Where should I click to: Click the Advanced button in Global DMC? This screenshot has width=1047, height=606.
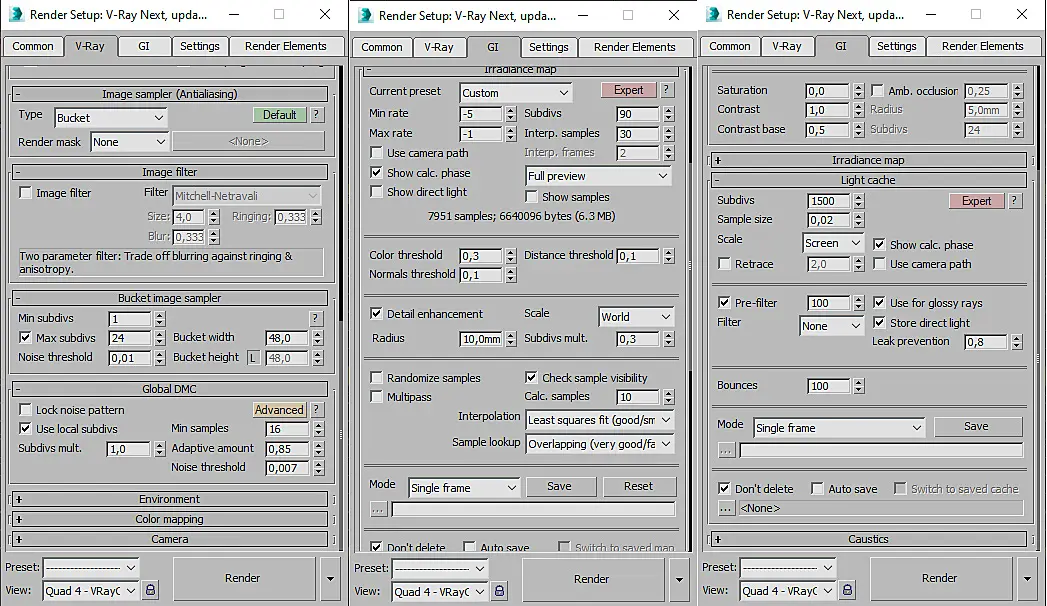pyautogui.click(x=279, y=410)
